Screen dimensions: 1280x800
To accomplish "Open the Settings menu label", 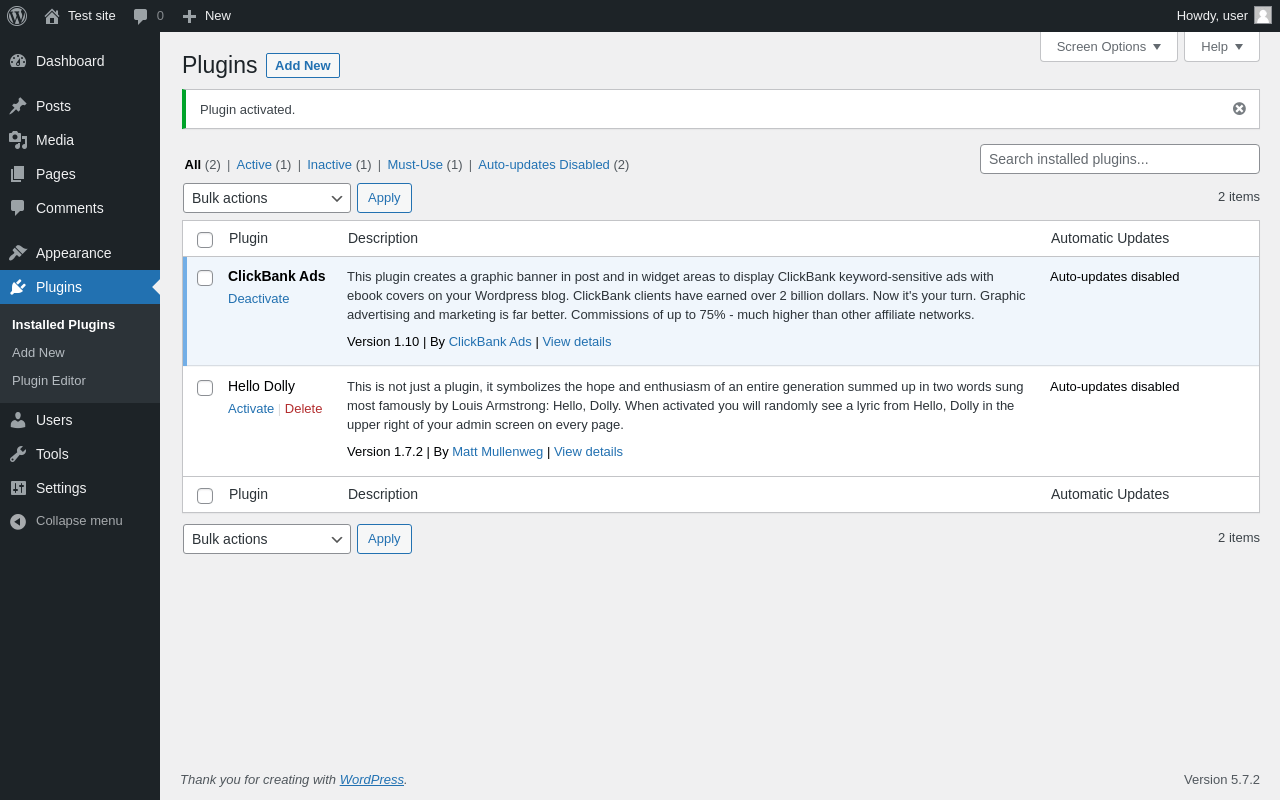I will 61,488.
